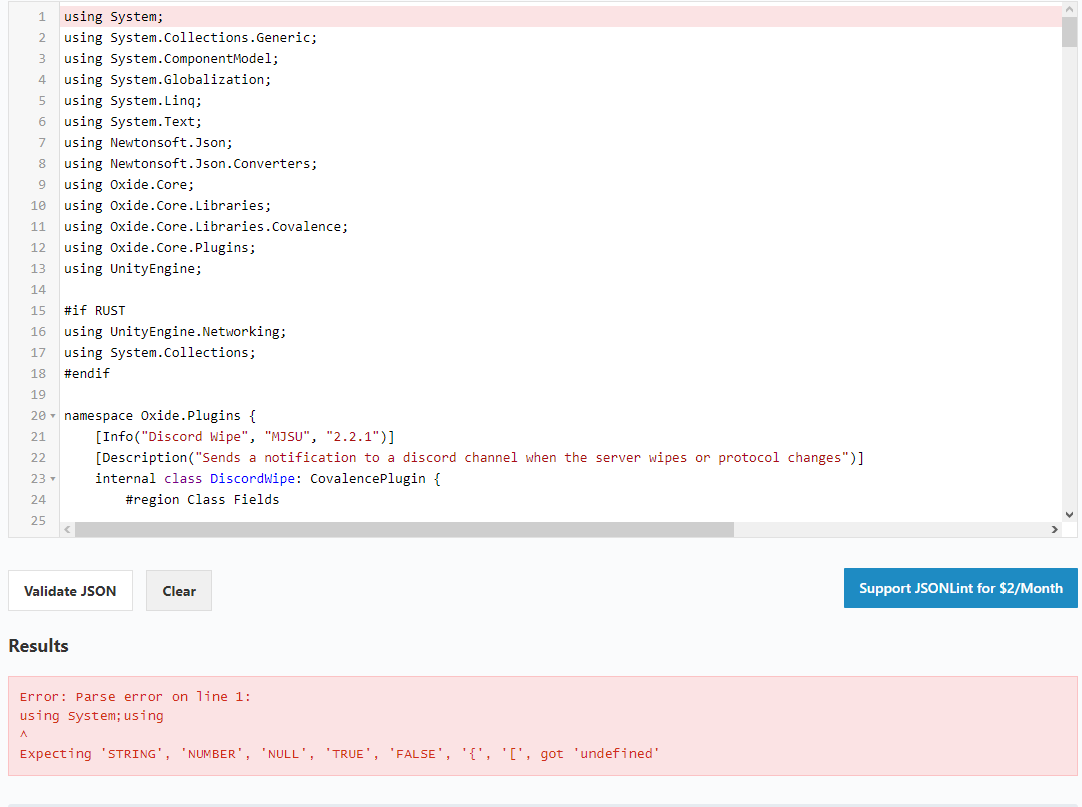Click 'CovalencePlugin' on line 23
Screen dimensions: 1082x807
click(x=368, y=478)
